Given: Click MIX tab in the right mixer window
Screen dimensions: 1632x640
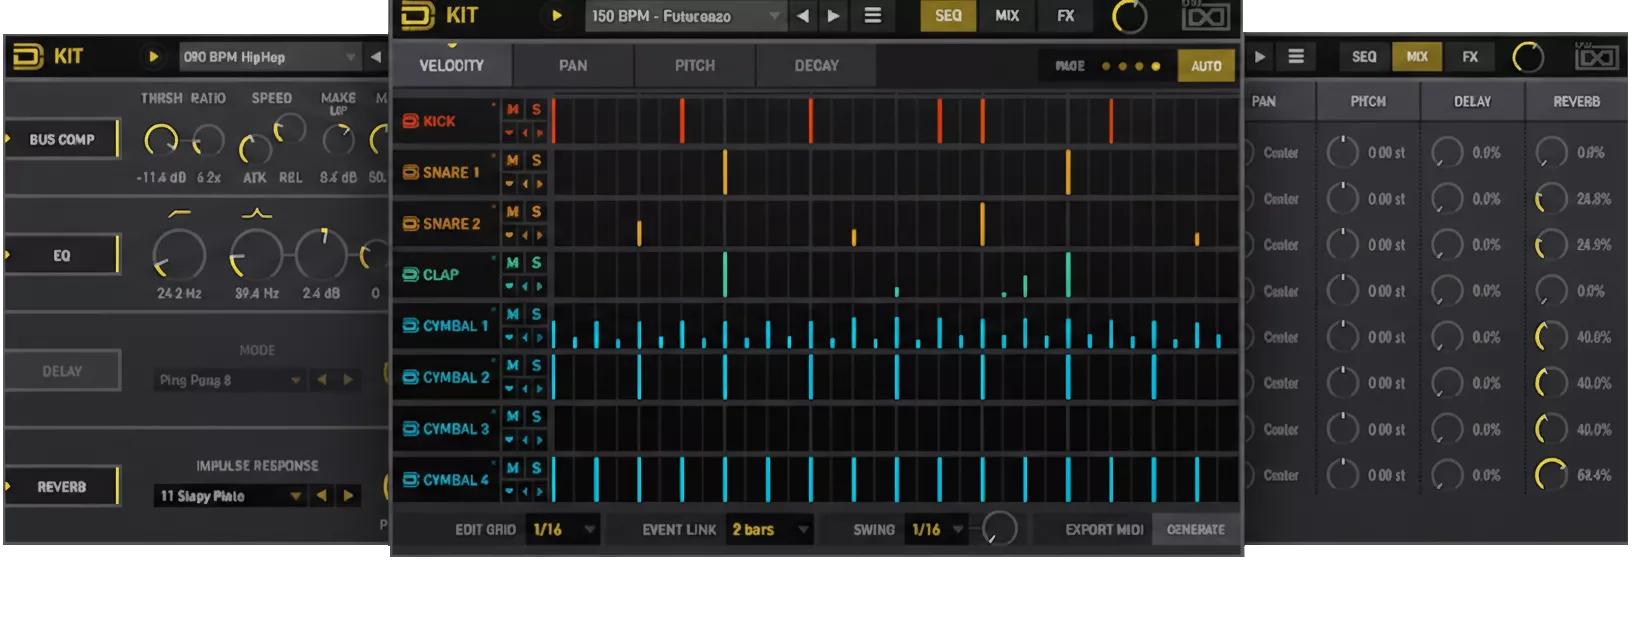Looking at the screenshot, I should [1417, 57].
